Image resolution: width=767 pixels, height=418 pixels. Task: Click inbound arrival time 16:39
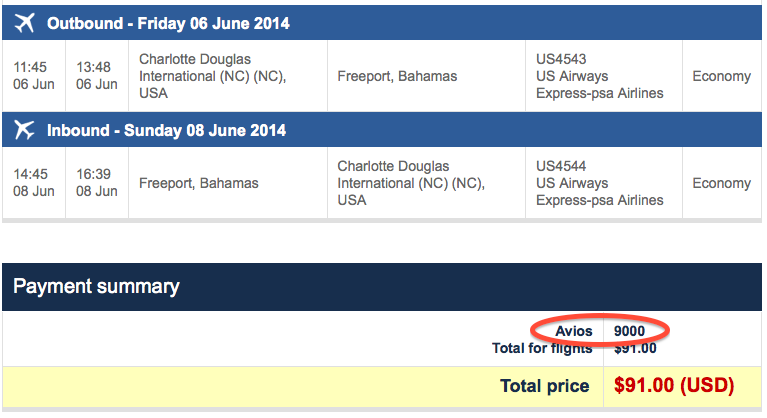click(93, 174)
